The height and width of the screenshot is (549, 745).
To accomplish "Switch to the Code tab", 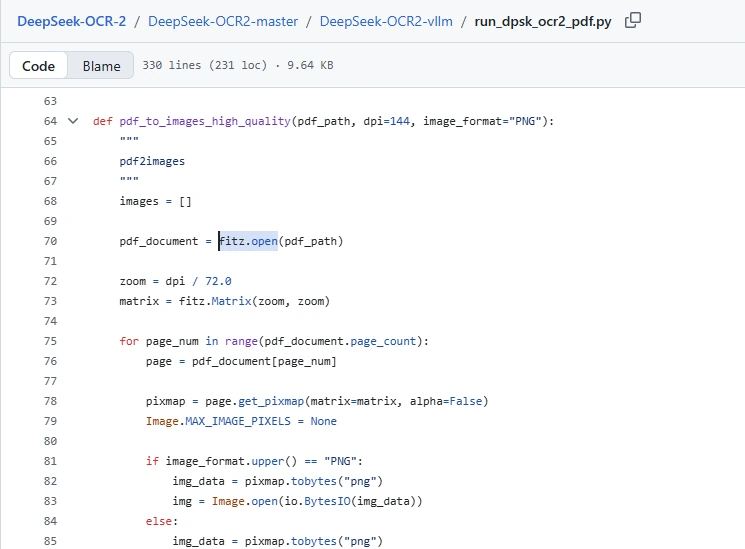I will tap(38, 66).
